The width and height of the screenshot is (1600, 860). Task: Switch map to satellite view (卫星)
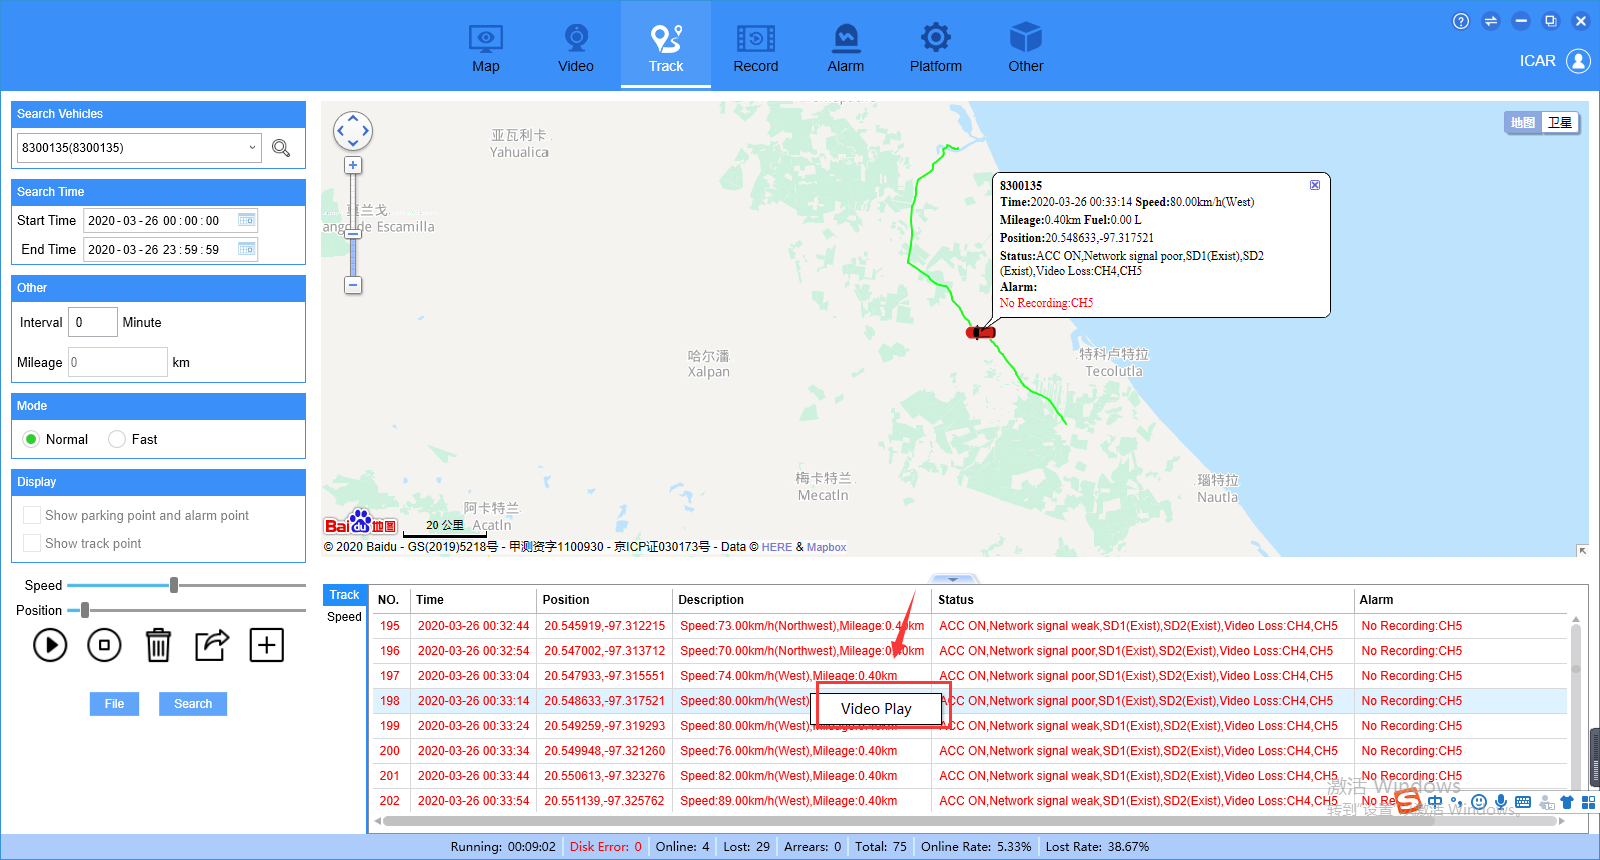pyautogui.click(x=1560, y=123)
